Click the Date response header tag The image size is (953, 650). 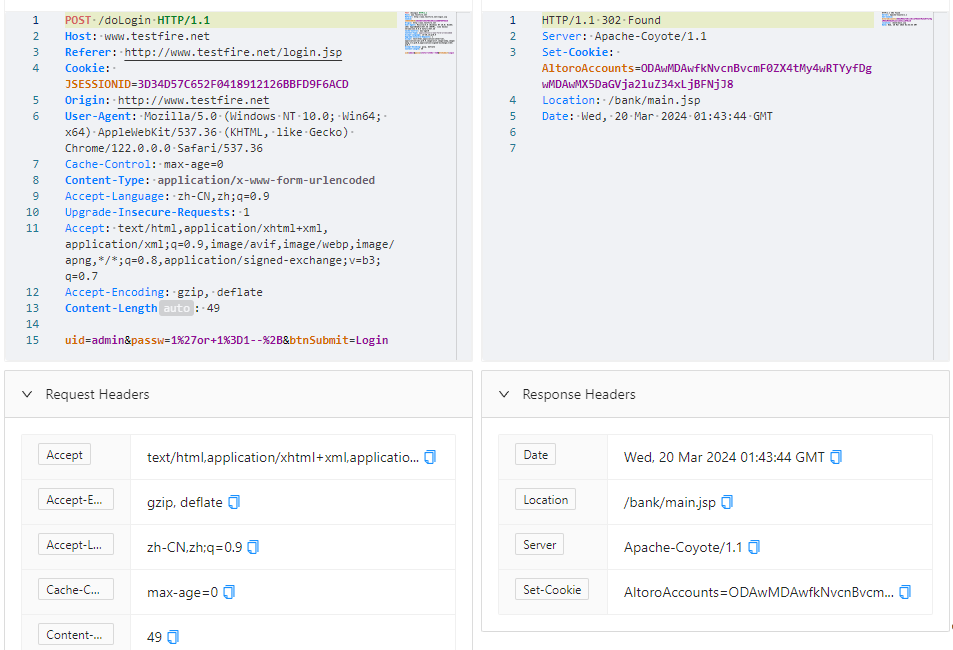click(x=535, y=454)
